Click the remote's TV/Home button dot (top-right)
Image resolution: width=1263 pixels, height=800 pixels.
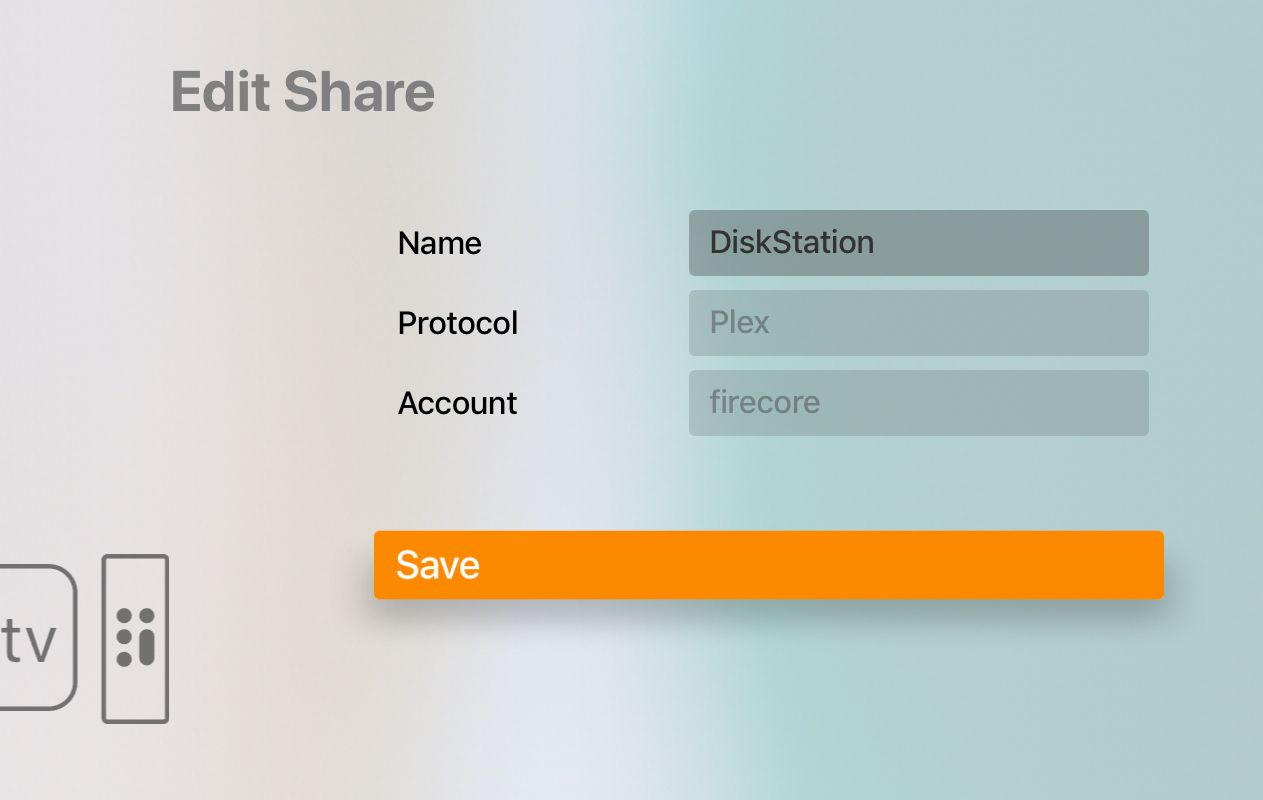[147, 615]
